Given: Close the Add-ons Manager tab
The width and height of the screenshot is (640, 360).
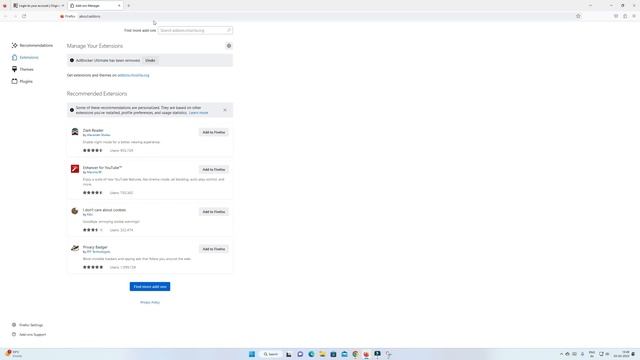Looking at the screenshot, I should [x=119, y=6].
